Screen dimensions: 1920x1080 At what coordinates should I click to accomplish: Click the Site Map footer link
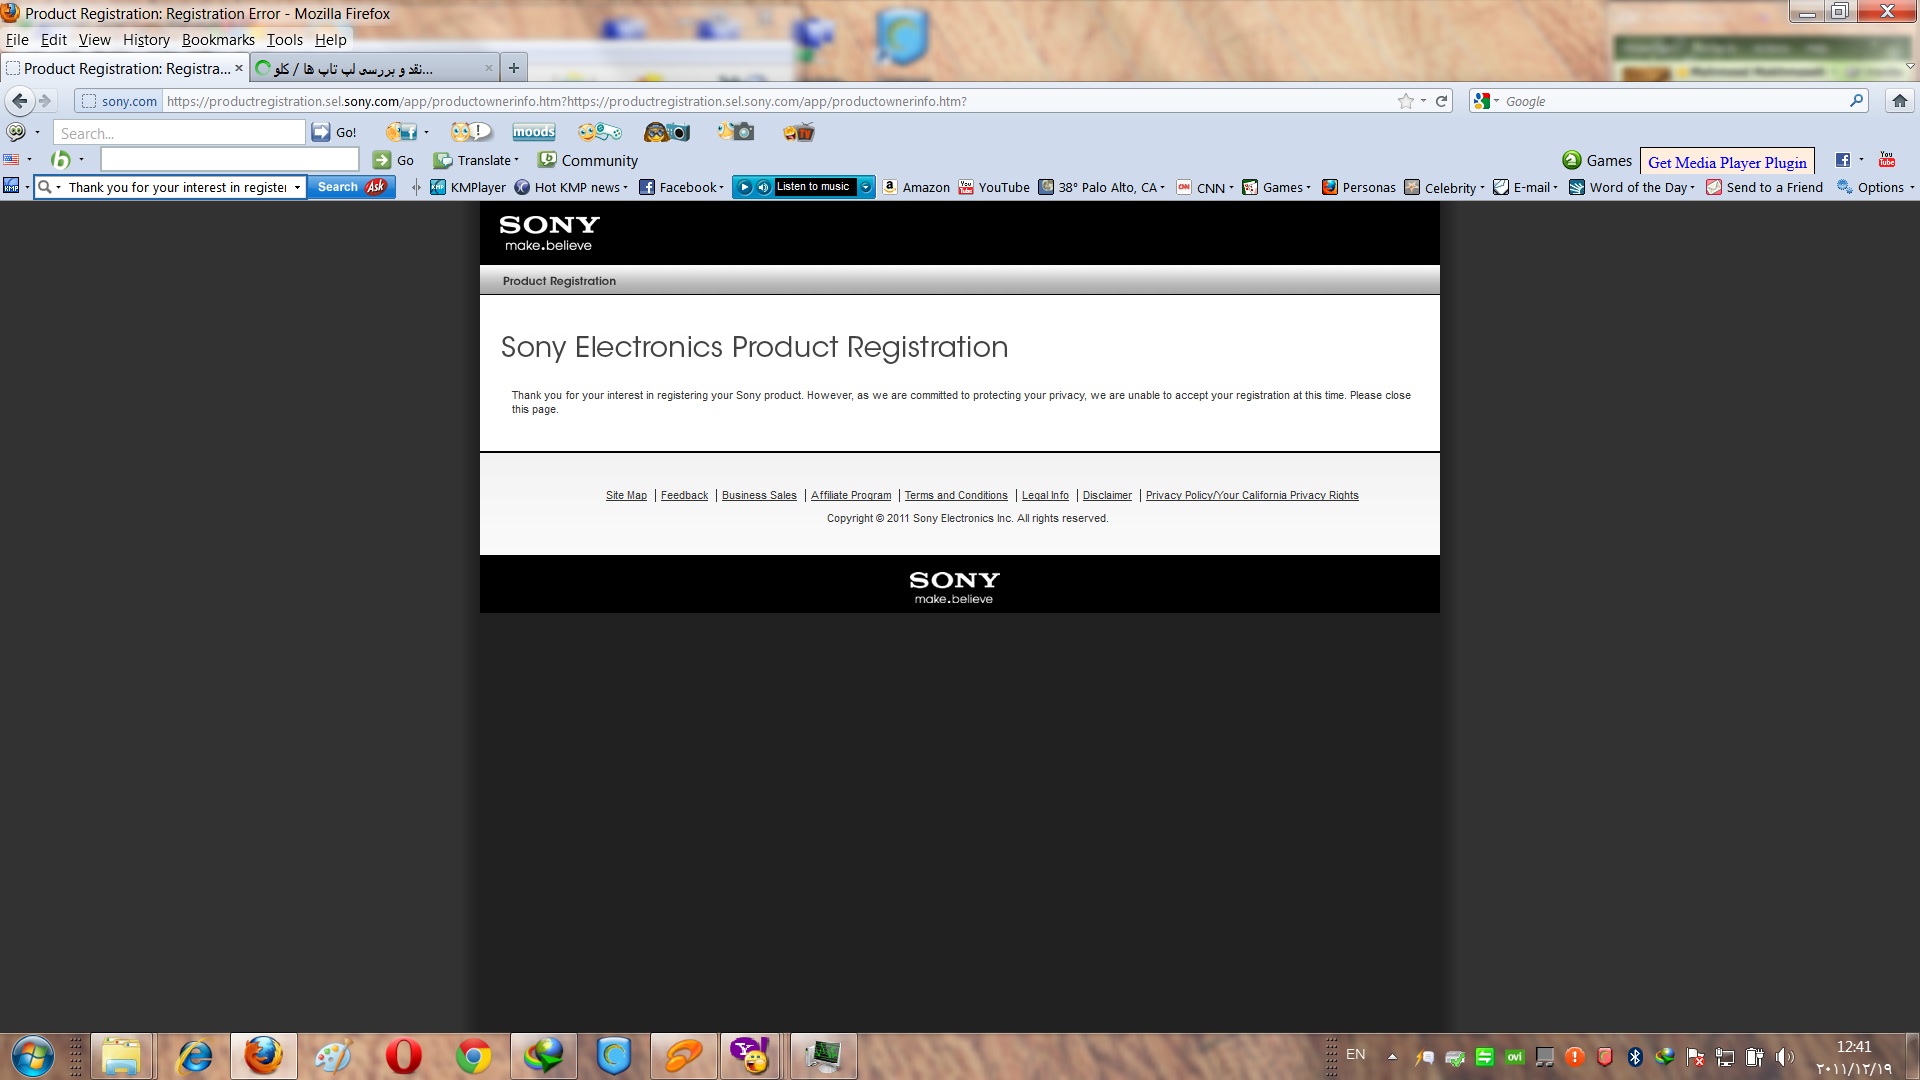(x=626, y=495)
